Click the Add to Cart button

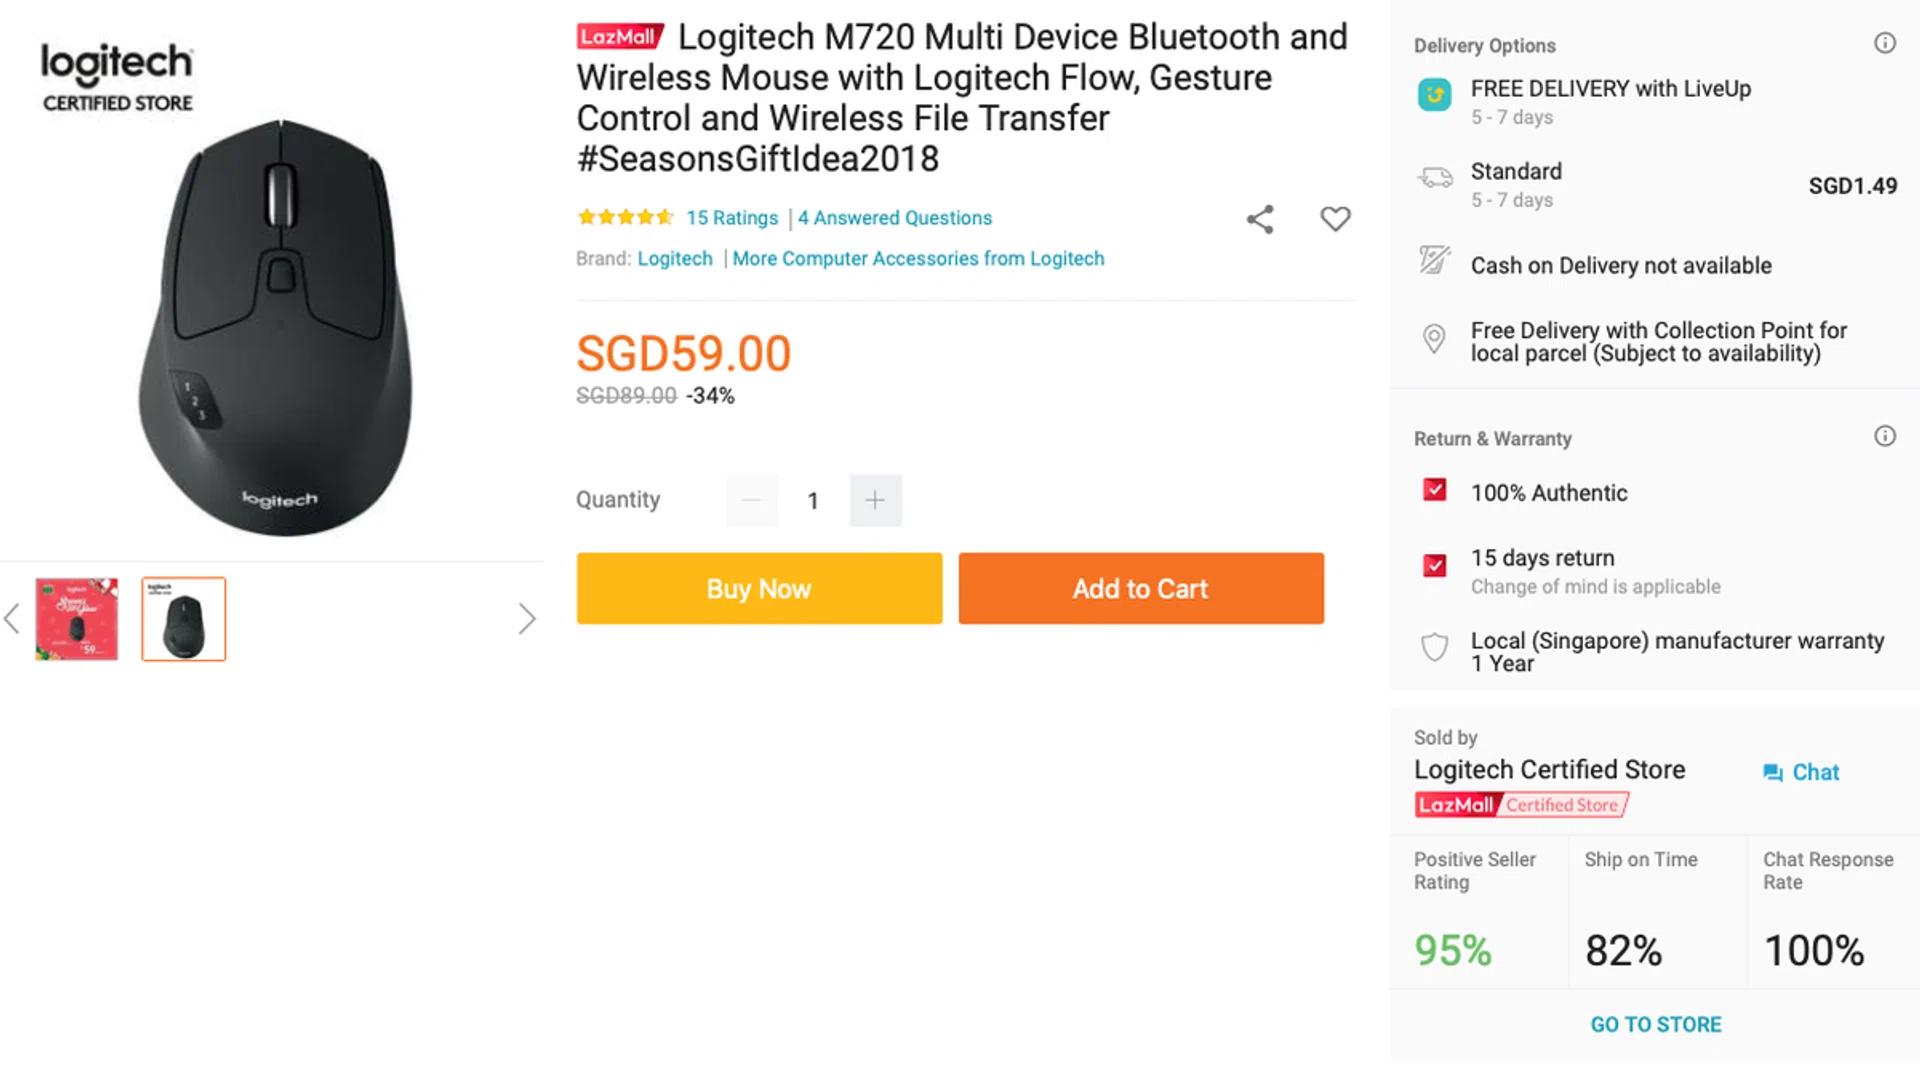[x=1141, y=589]
